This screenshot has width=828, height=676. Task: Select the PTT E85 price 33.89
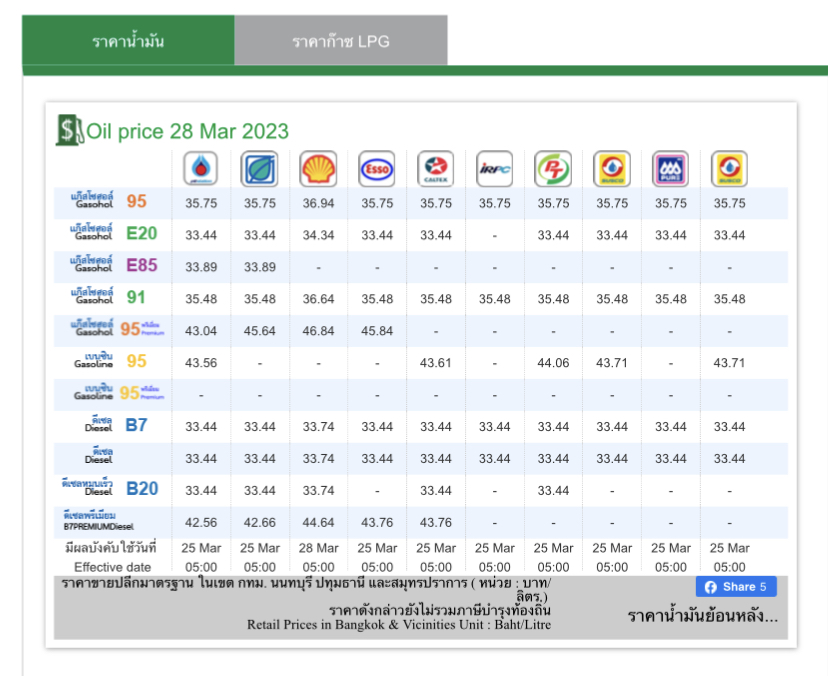point(201,267)
